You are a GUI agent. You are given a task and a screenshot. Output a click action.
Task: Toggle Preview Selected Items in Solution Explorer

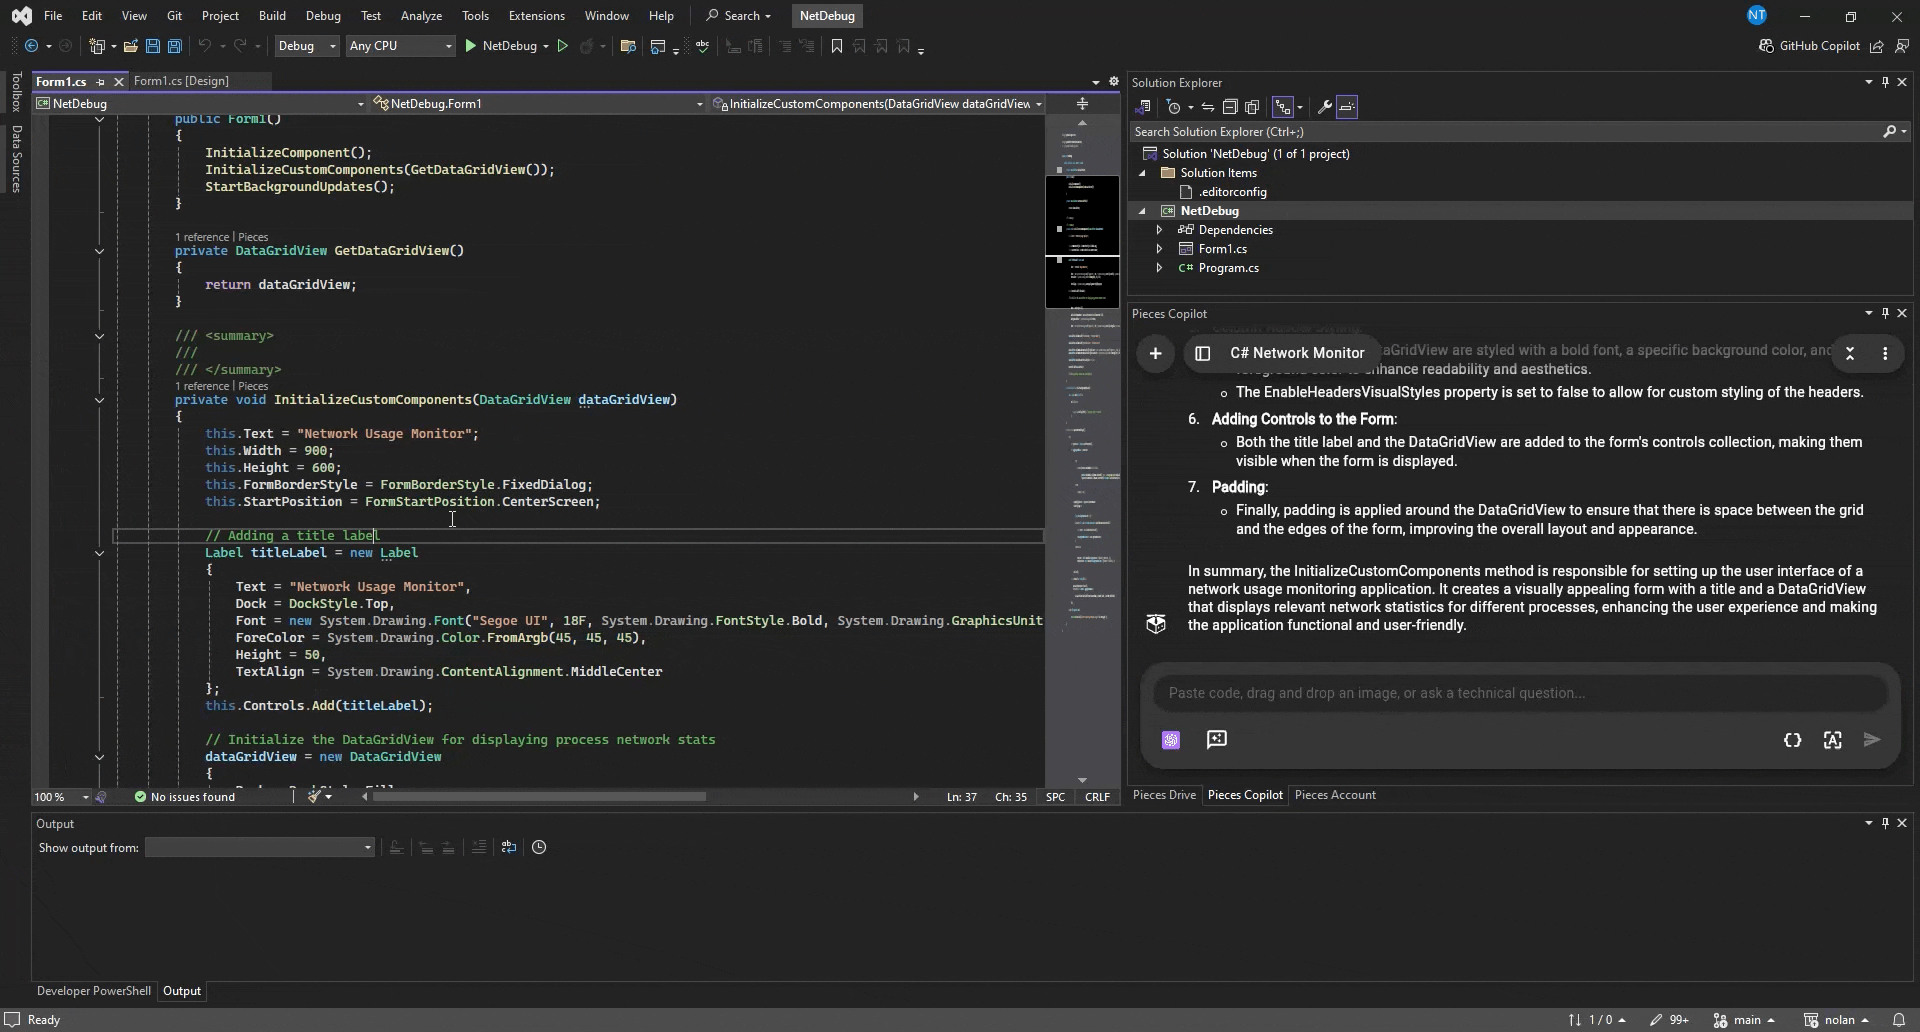[1347, 107]
